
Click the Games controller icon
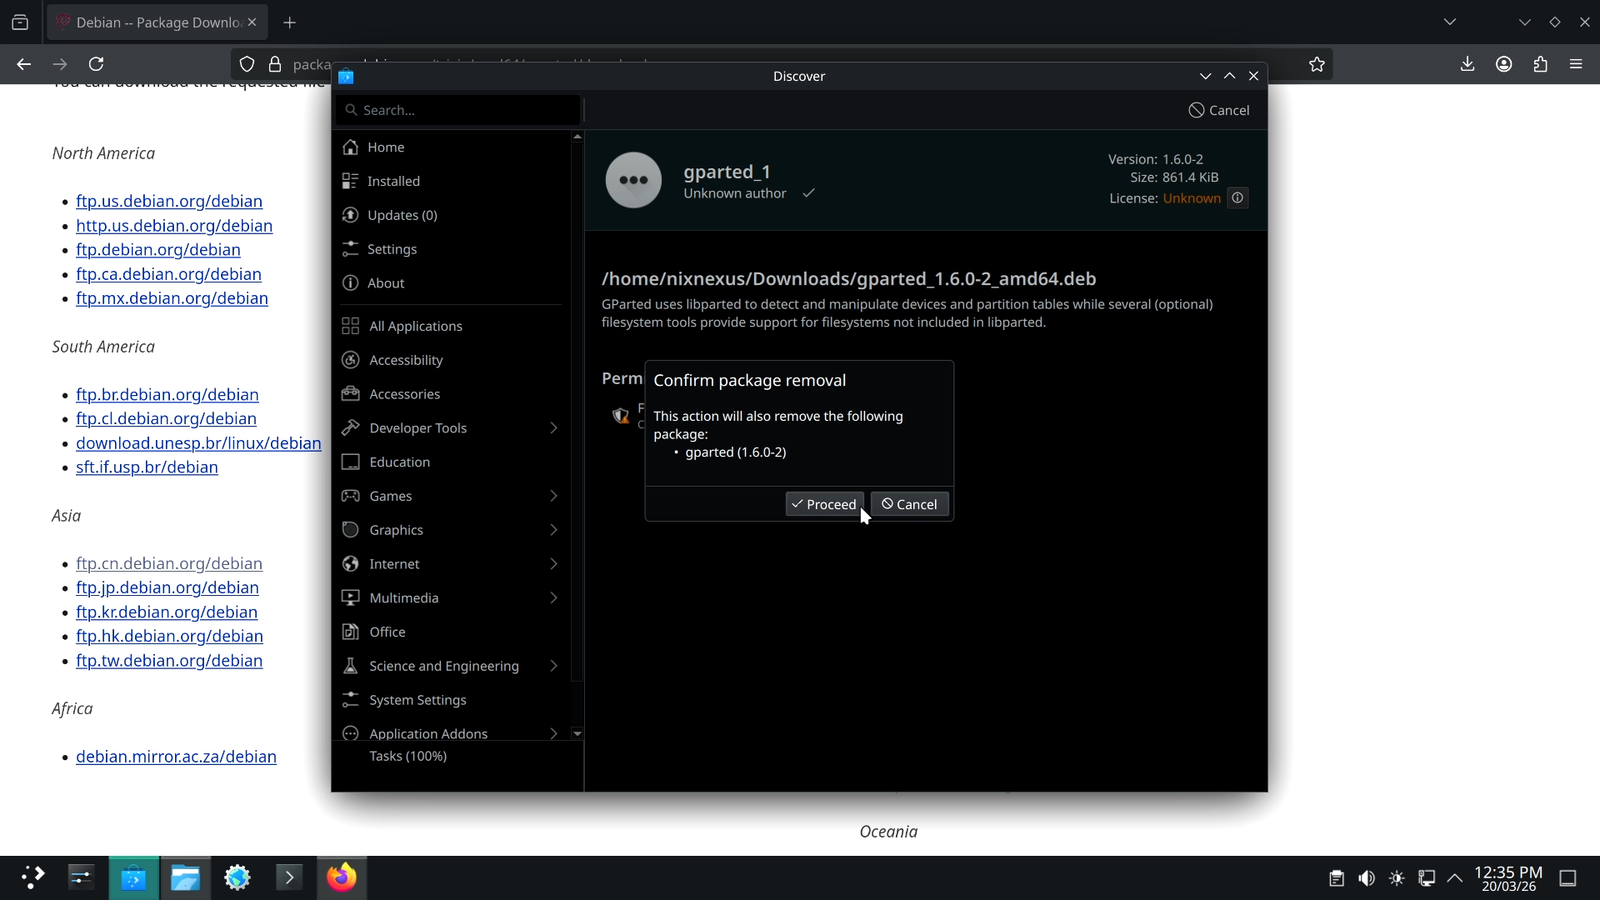click(x=350, y=496)
